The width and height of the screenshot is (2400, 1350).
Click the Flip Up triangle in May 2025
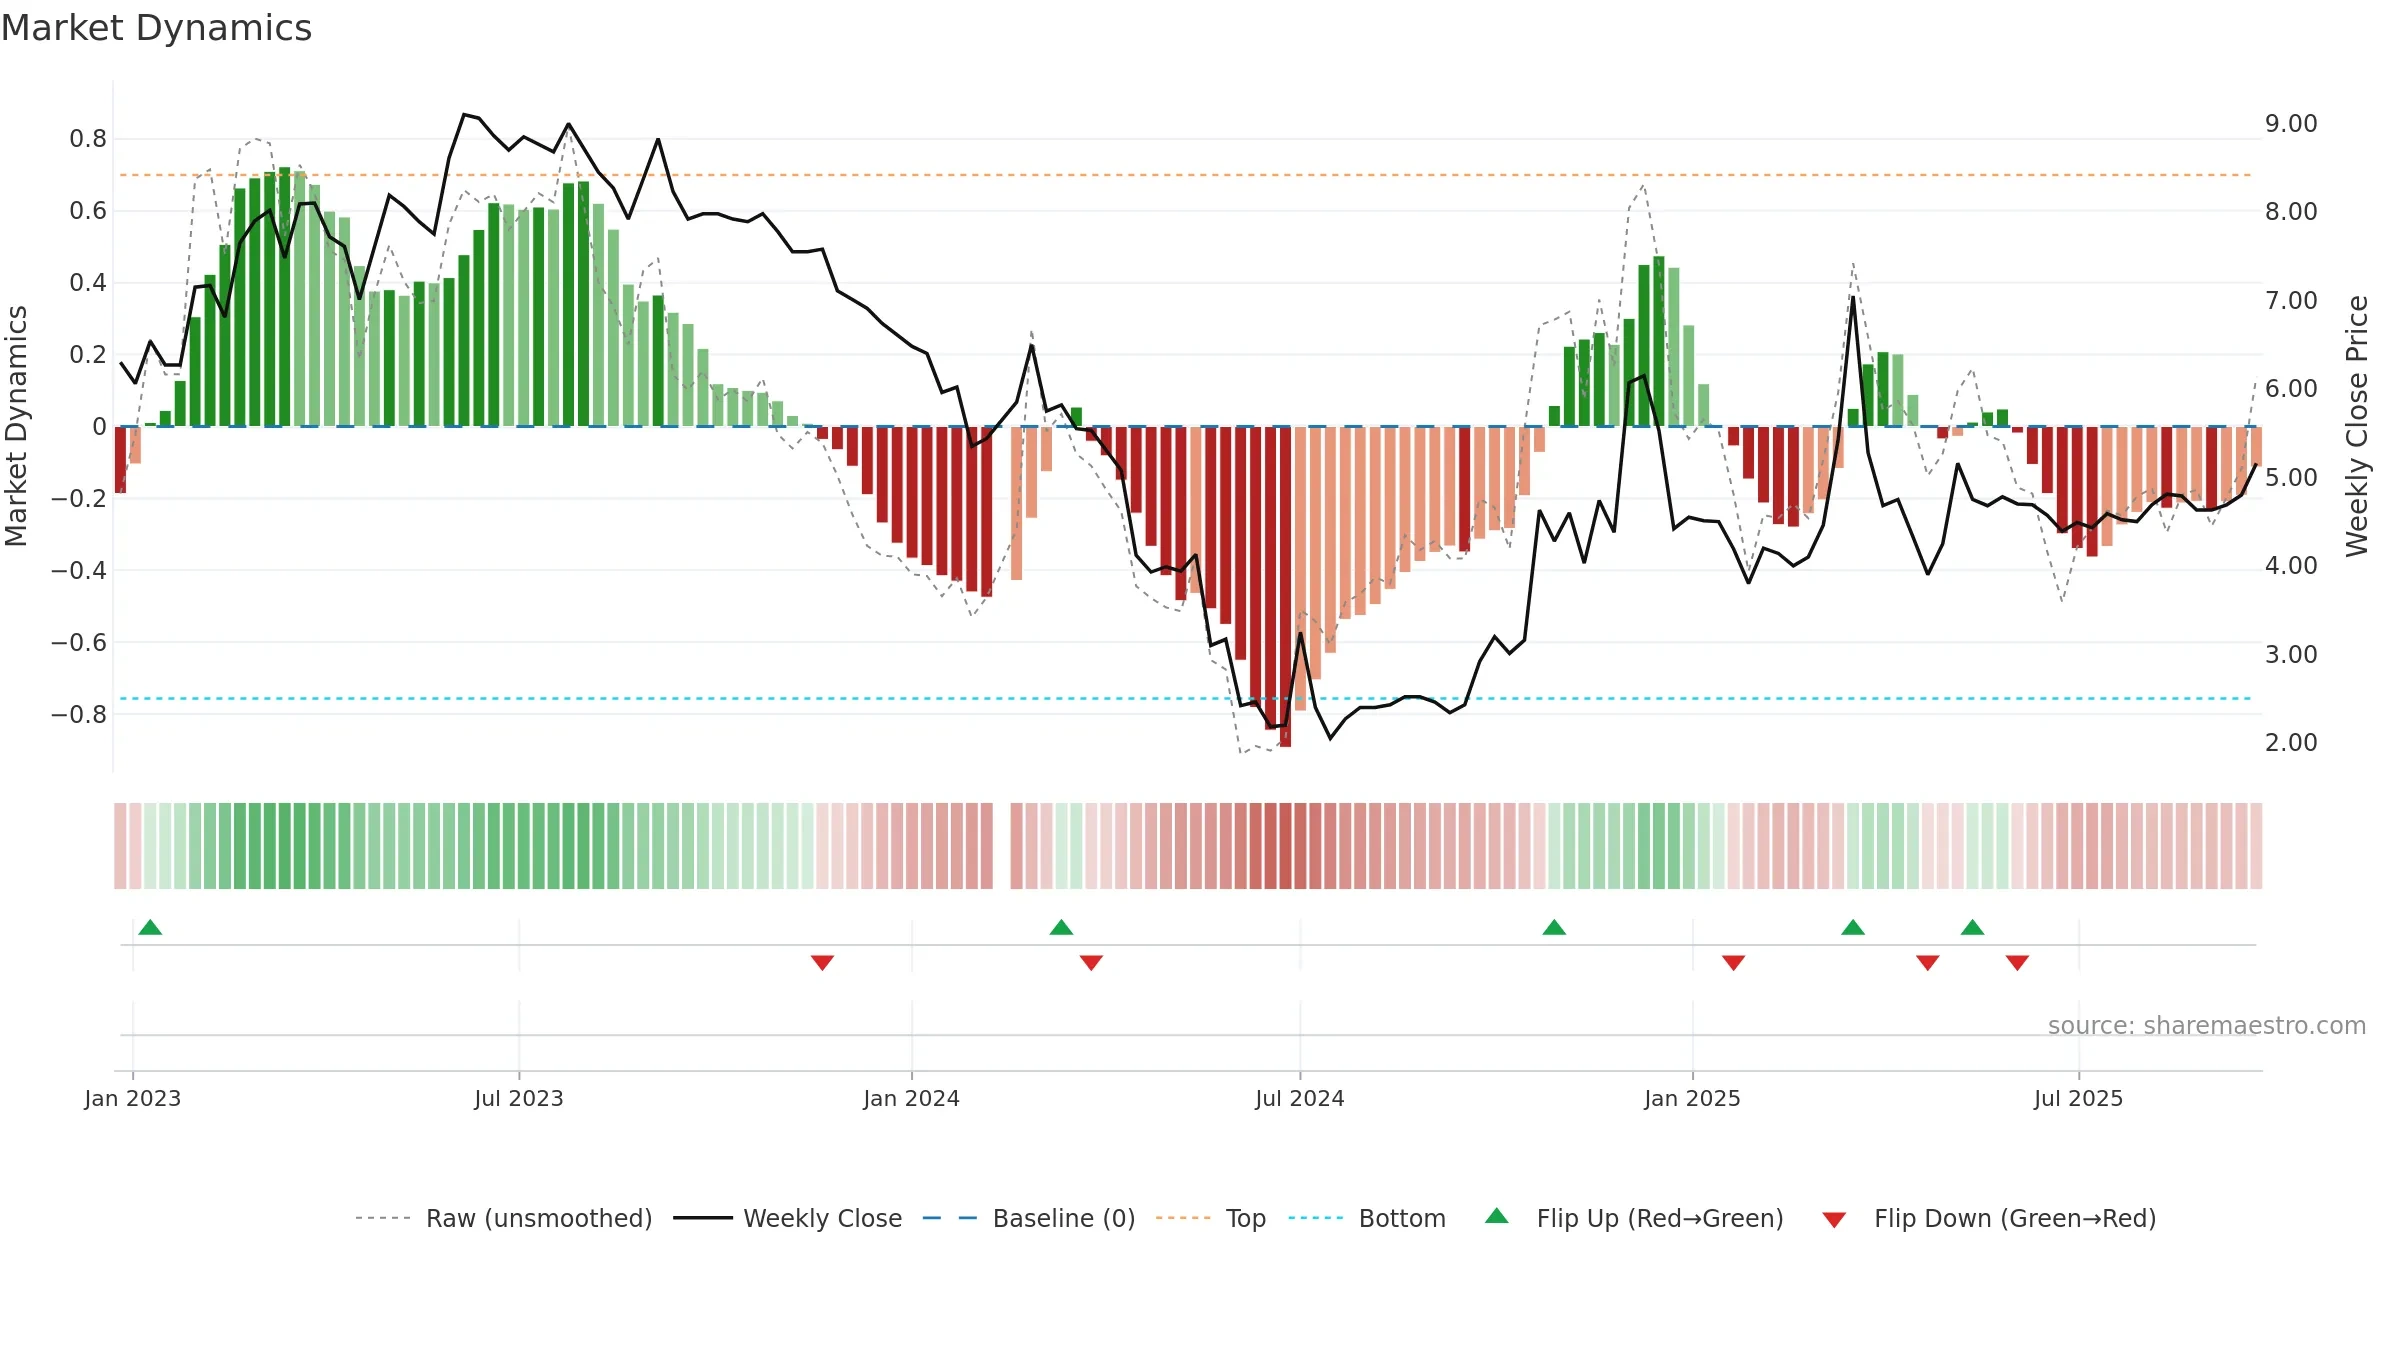[1972, 927]
